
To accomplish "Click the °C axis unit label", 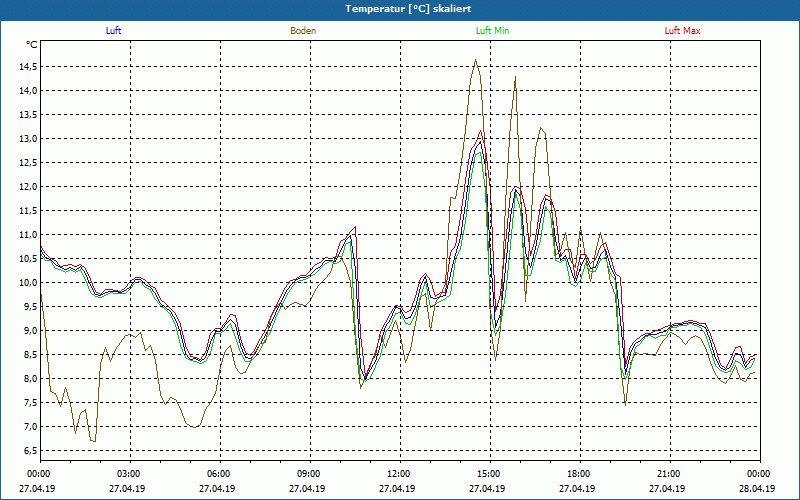I will click(32, 45).
